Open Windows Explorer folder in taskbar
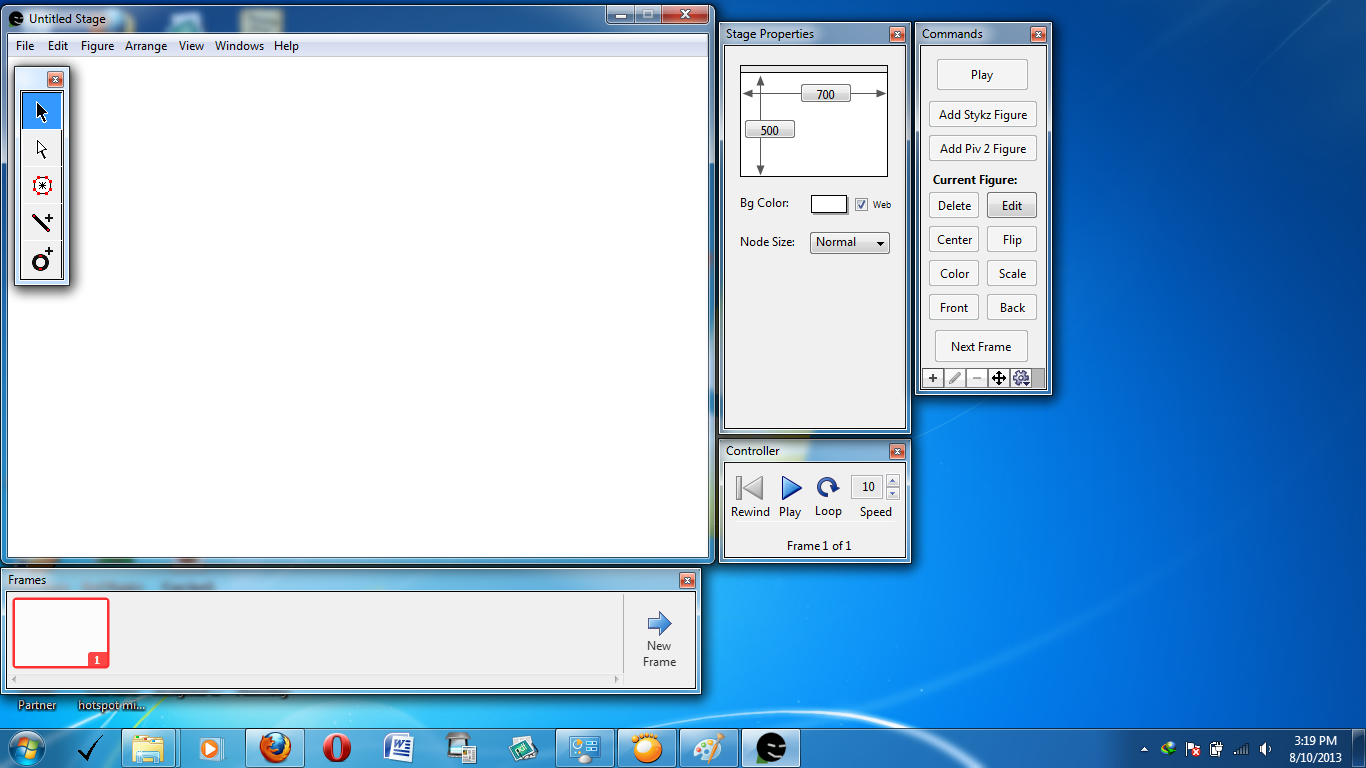Image resolution: width=1366 pixels, height=768 pixels. (148, 748)
